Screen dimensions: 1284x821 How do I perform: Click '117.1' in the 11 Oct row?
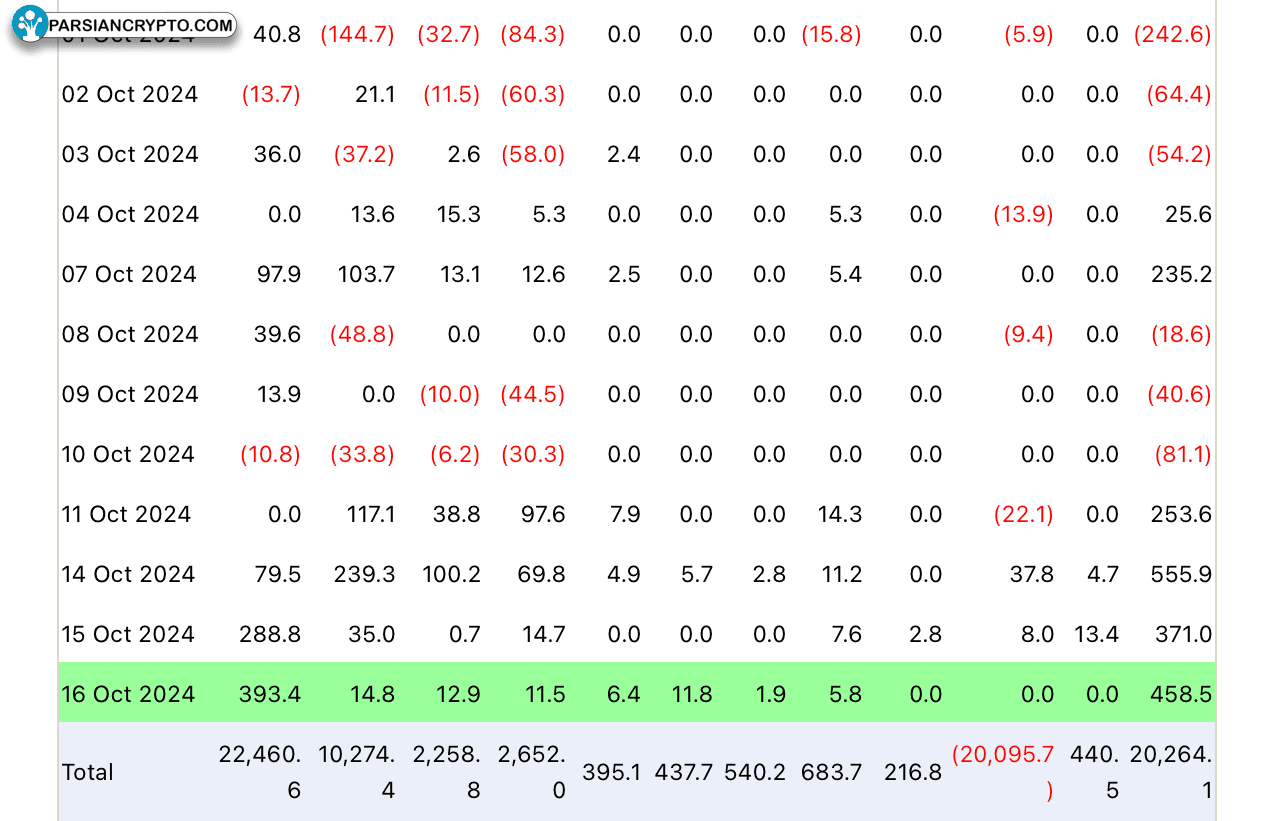[371, 514]
